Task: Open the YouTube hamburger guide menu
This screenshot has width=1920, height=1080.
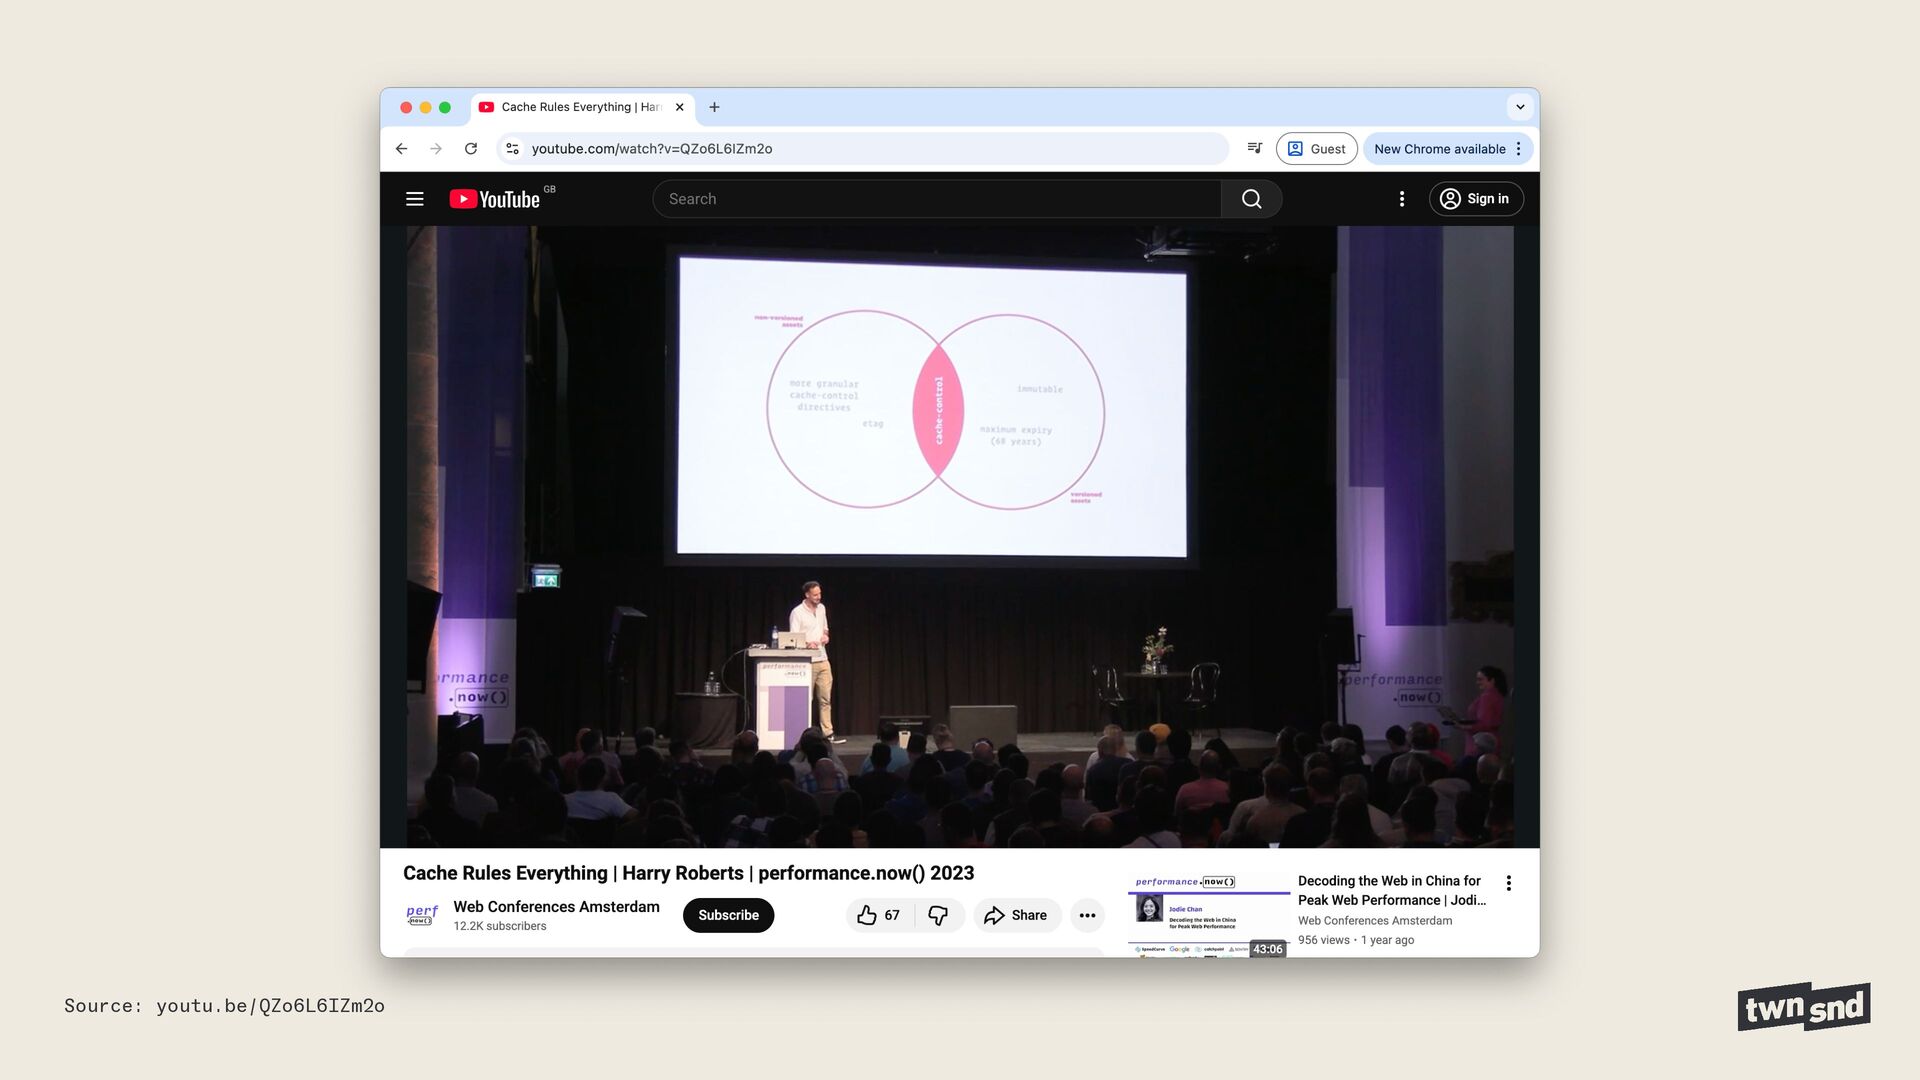Action: (x=414, y=199)
